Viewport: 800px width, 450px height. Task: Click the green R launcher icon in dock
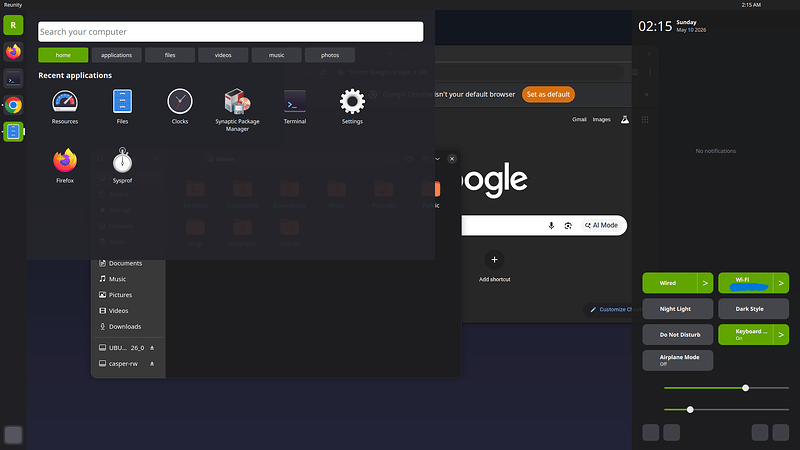(13, 25)
